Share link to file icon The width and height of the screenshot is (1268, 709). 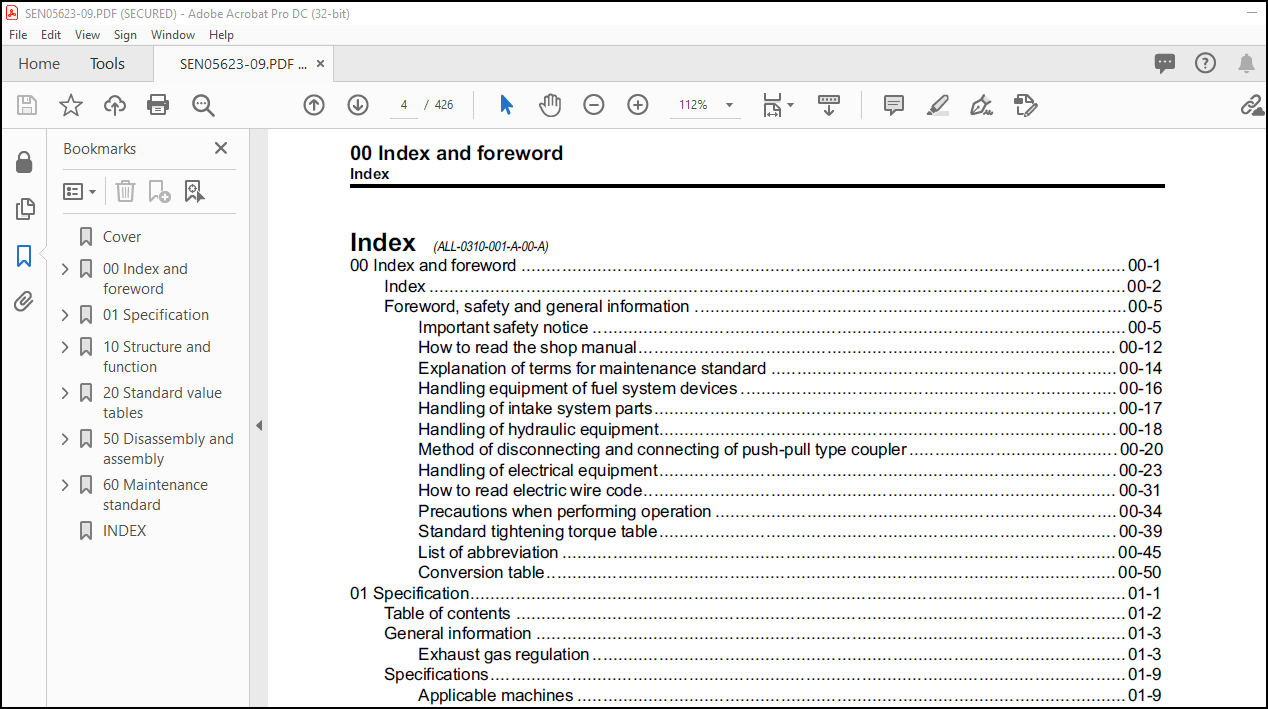coord(1252,105)
